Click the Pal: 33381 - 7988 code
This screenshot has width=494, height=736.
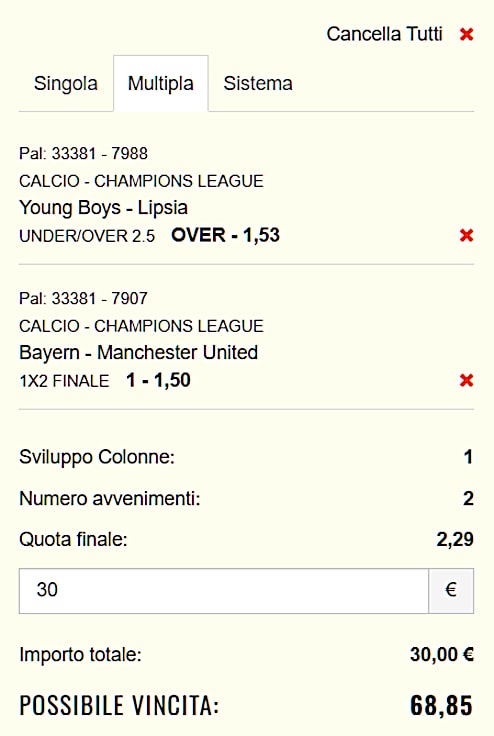[x=83, y=153]
